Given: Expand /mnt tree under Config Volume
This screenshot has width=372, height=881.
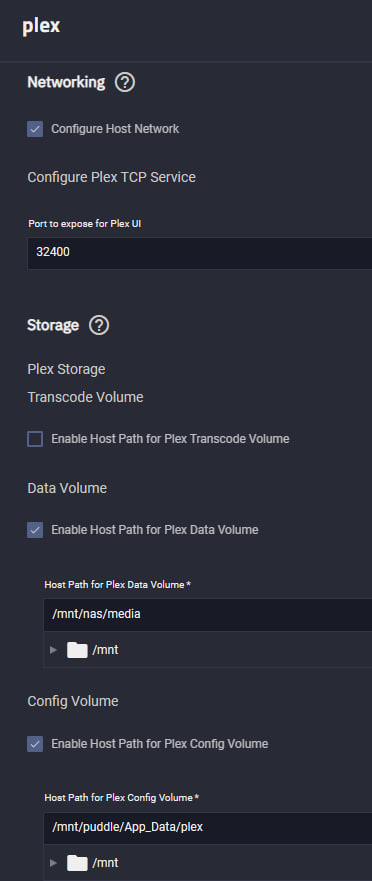Looking at the screenshot, I should tap(54, 862).
